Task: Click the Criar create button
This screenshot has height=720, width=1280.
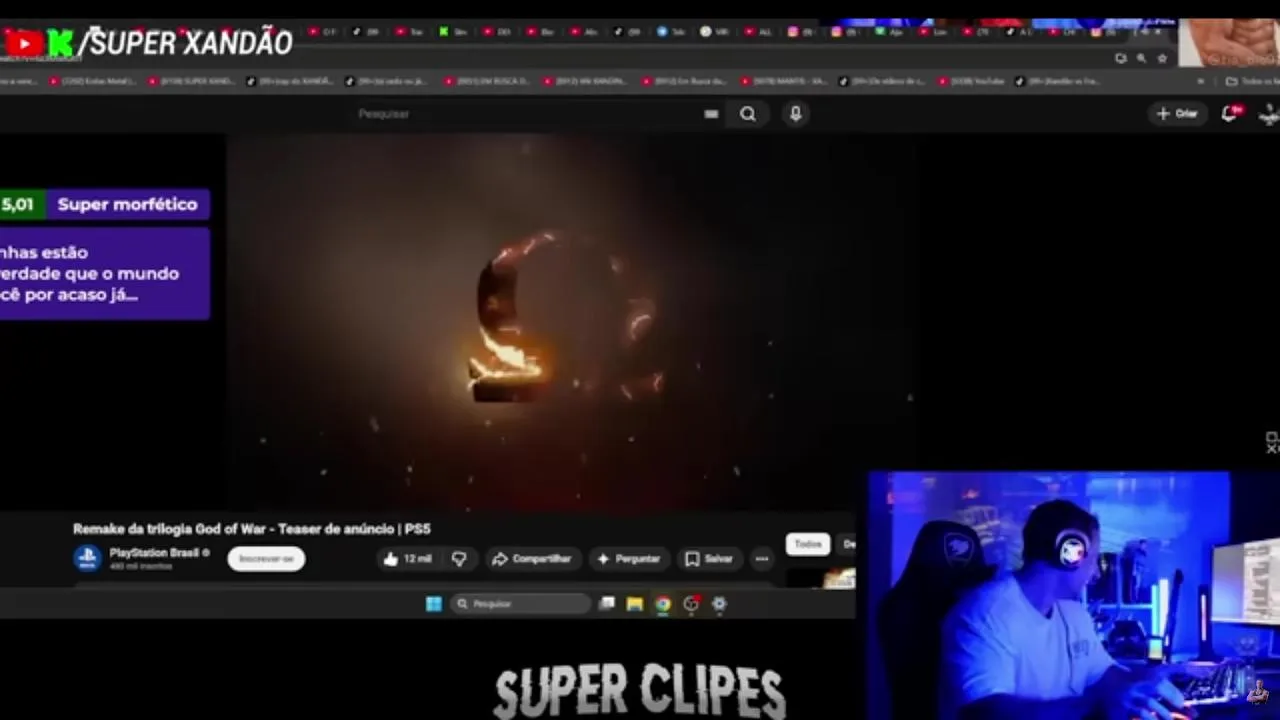Action: [1177, 113]
